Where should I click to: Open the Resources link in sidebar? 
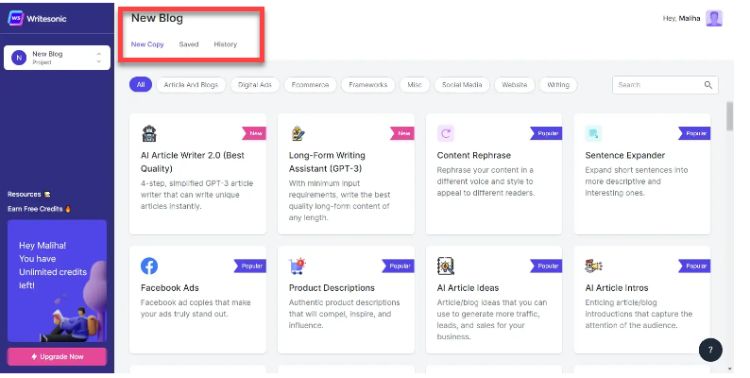[29, 194]
